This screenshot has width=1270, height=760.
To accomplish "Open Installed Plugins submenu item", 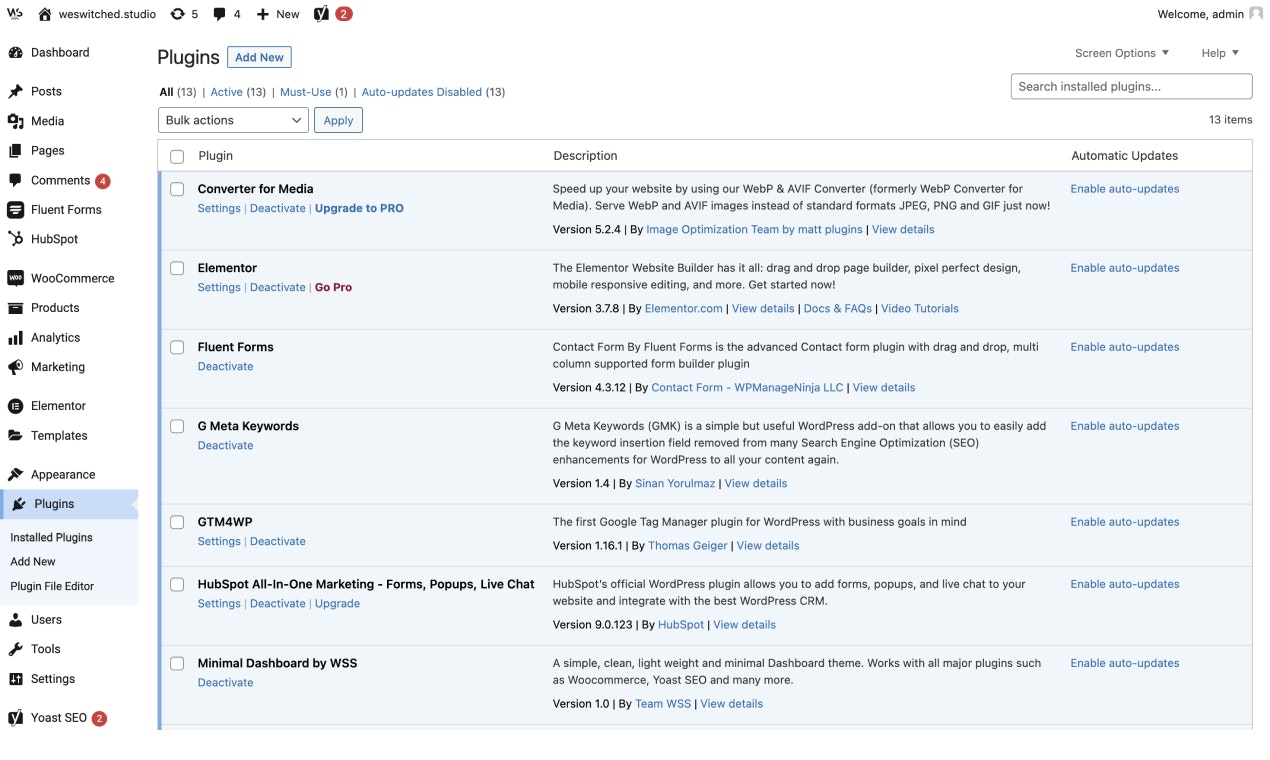I will [x=52, y=537].
